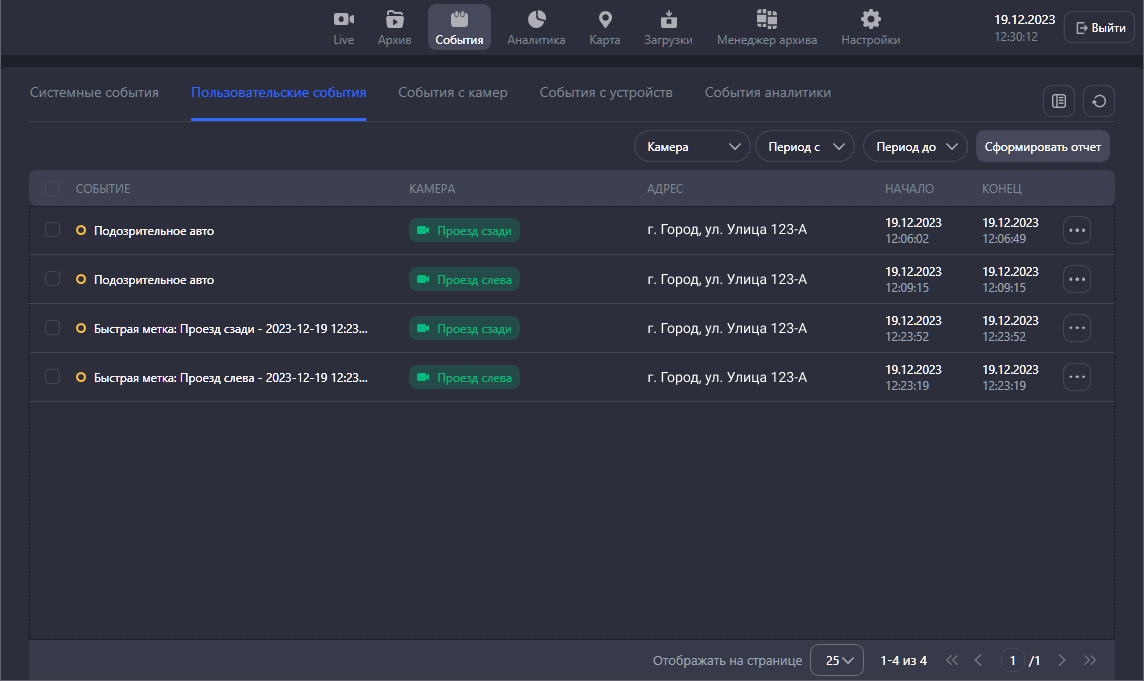Click the Сформировать отчет button
Viewport: 1144px width, 681px height.
pos(1042,146)
